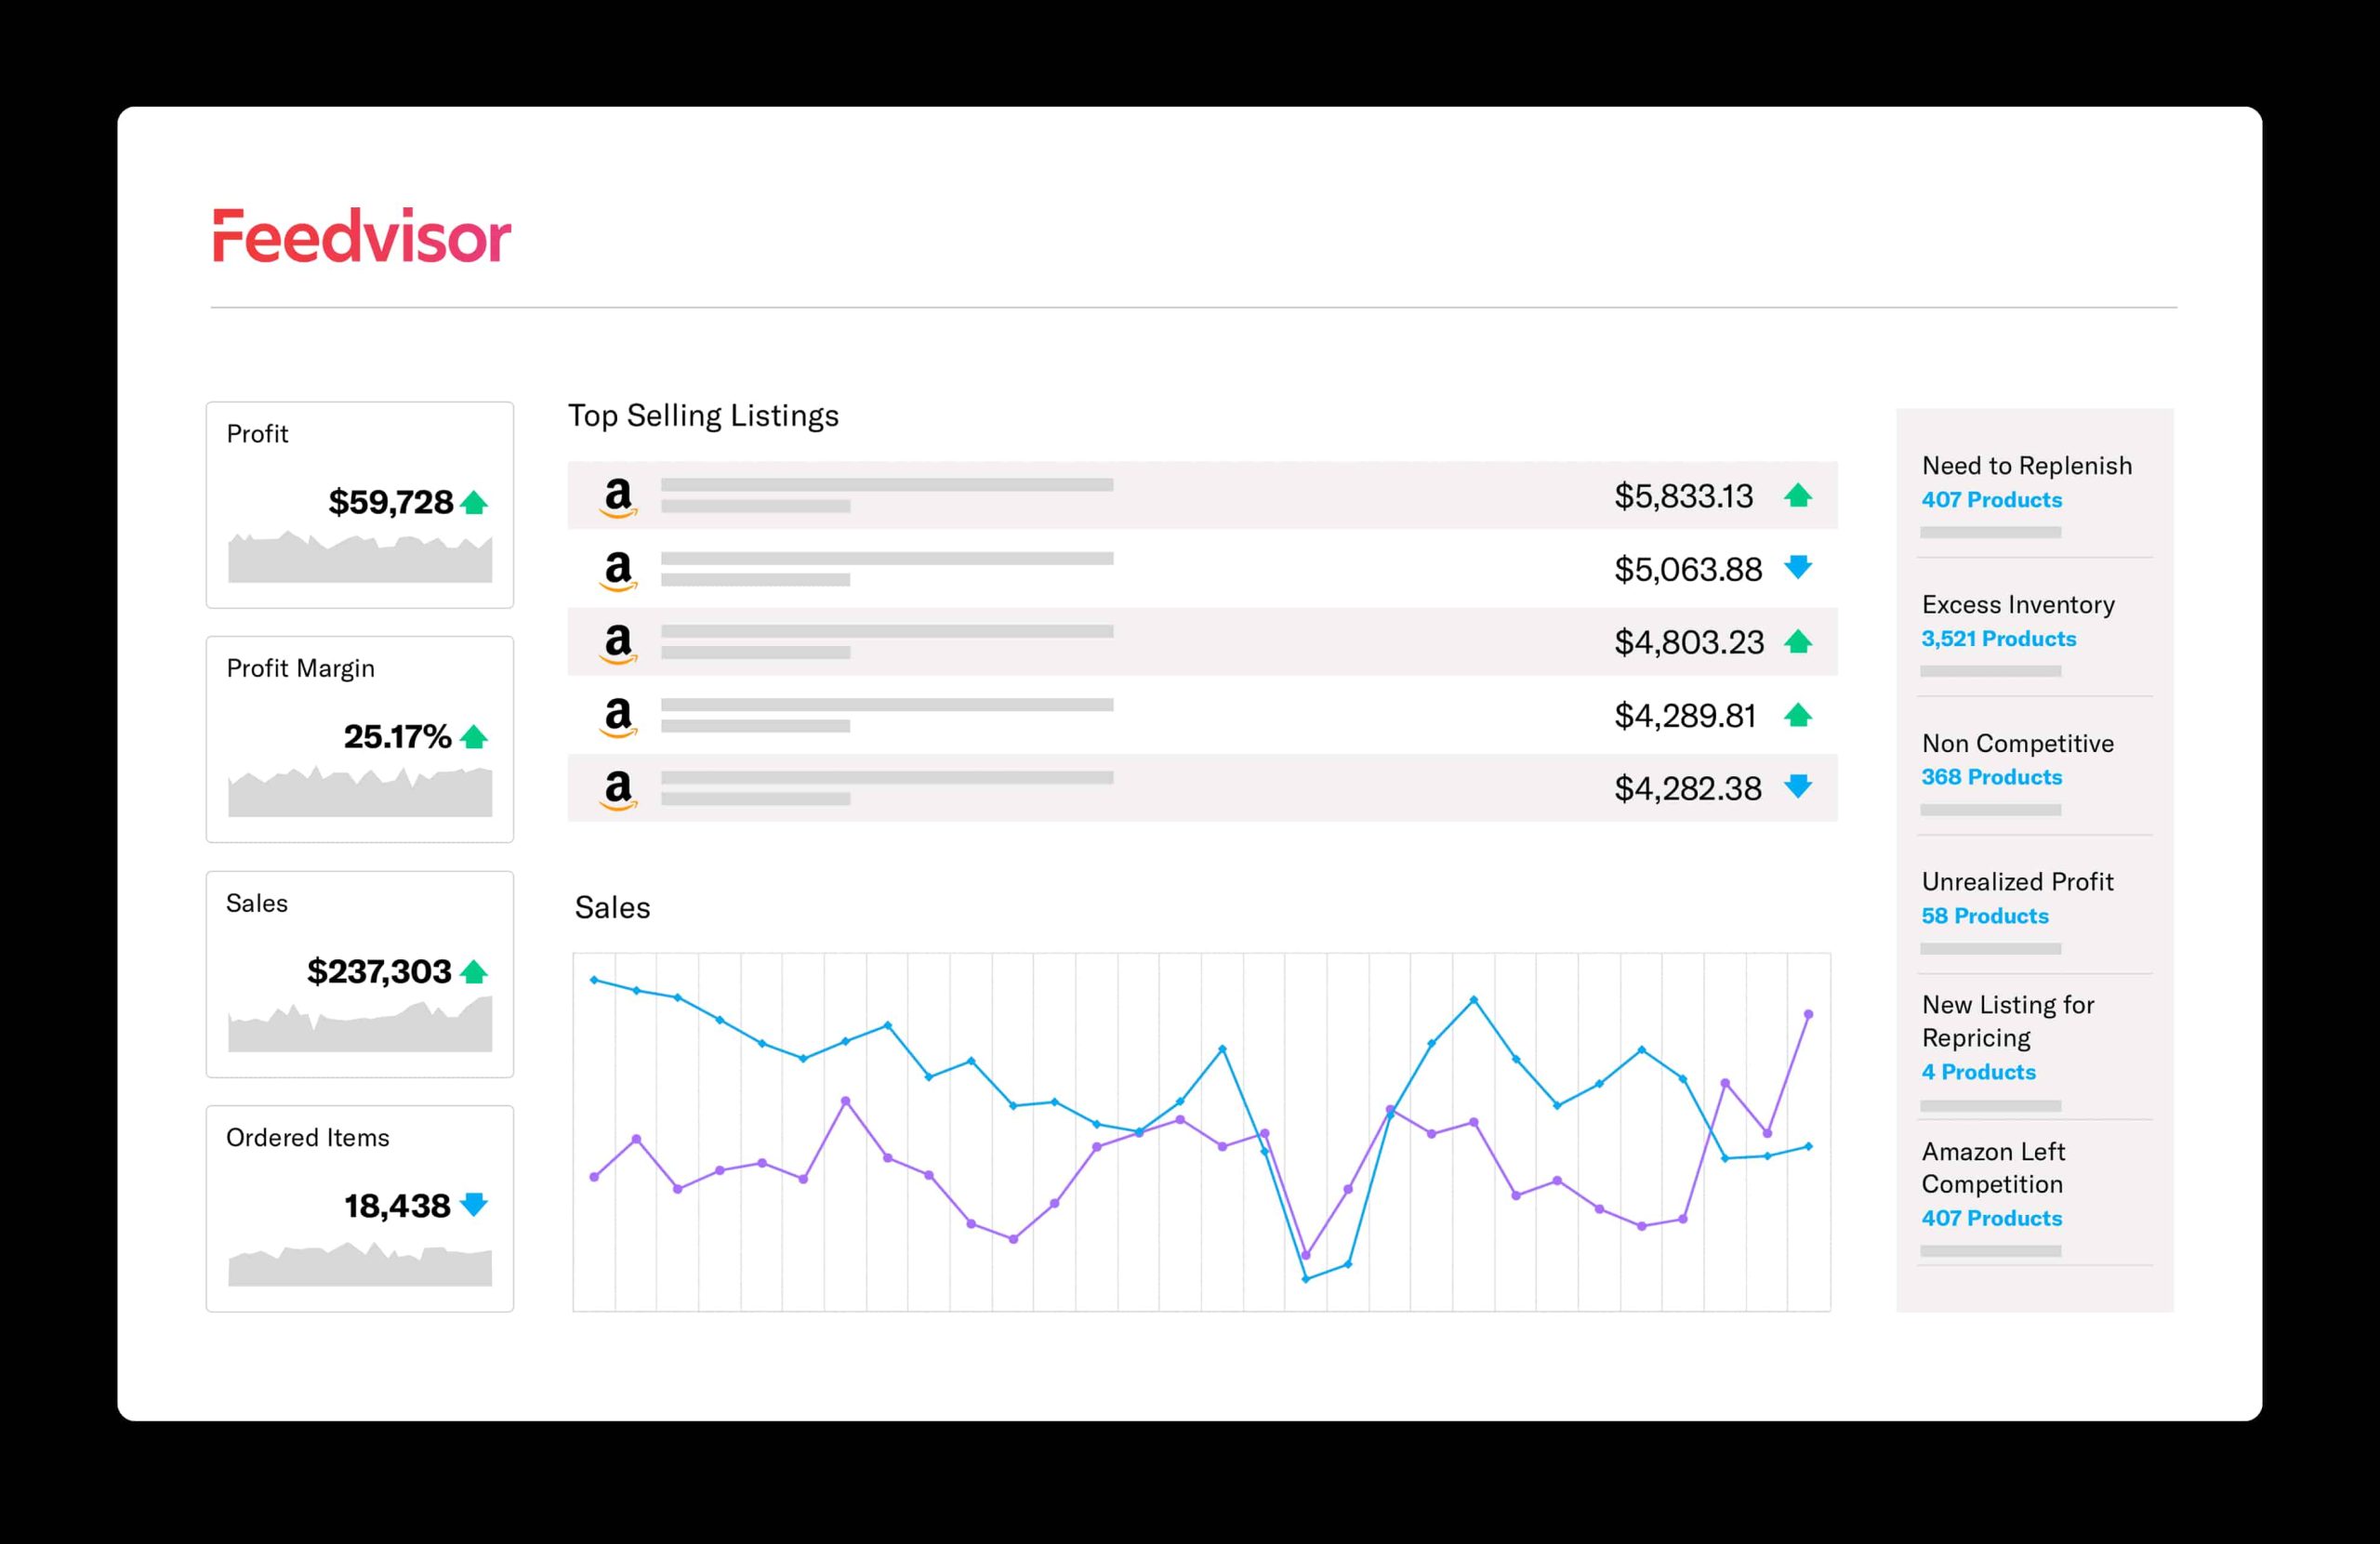The width and height of the screenshot is (2380, 1544).
Task: Click the Feedvisor logo
Action: pyautogui.click(x=361, y=236)
